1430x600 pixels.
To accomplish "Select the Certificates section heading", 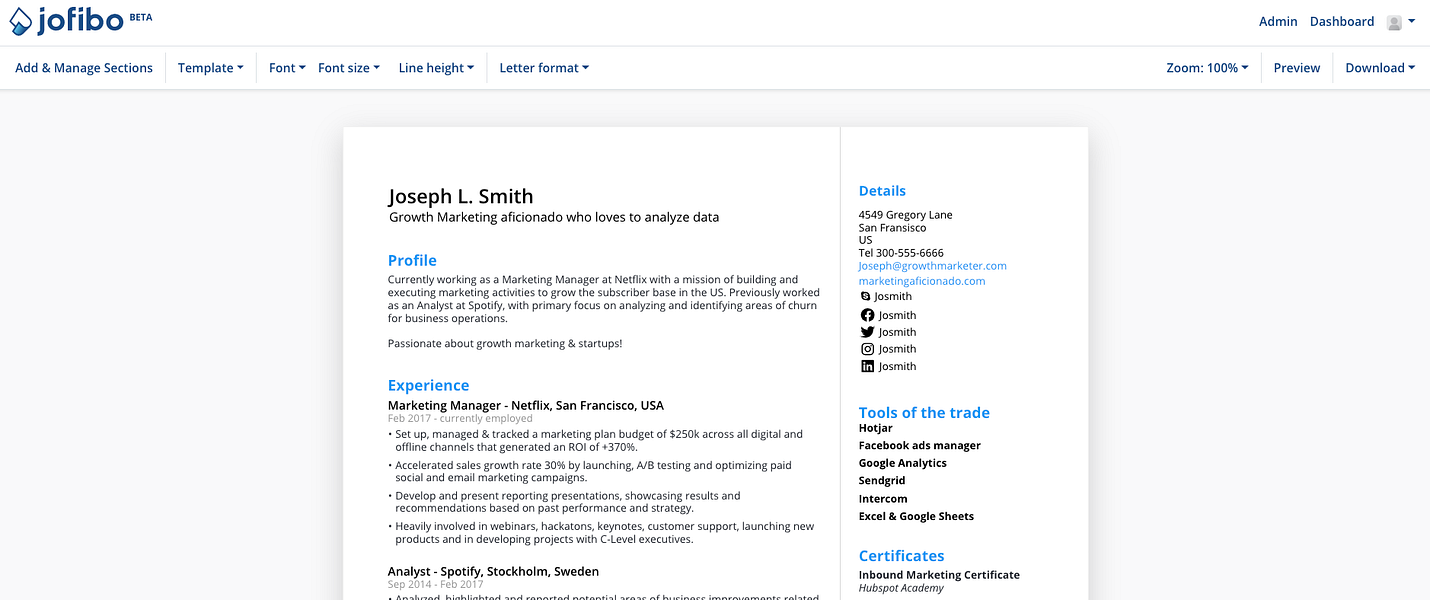I will coord(901,556).
